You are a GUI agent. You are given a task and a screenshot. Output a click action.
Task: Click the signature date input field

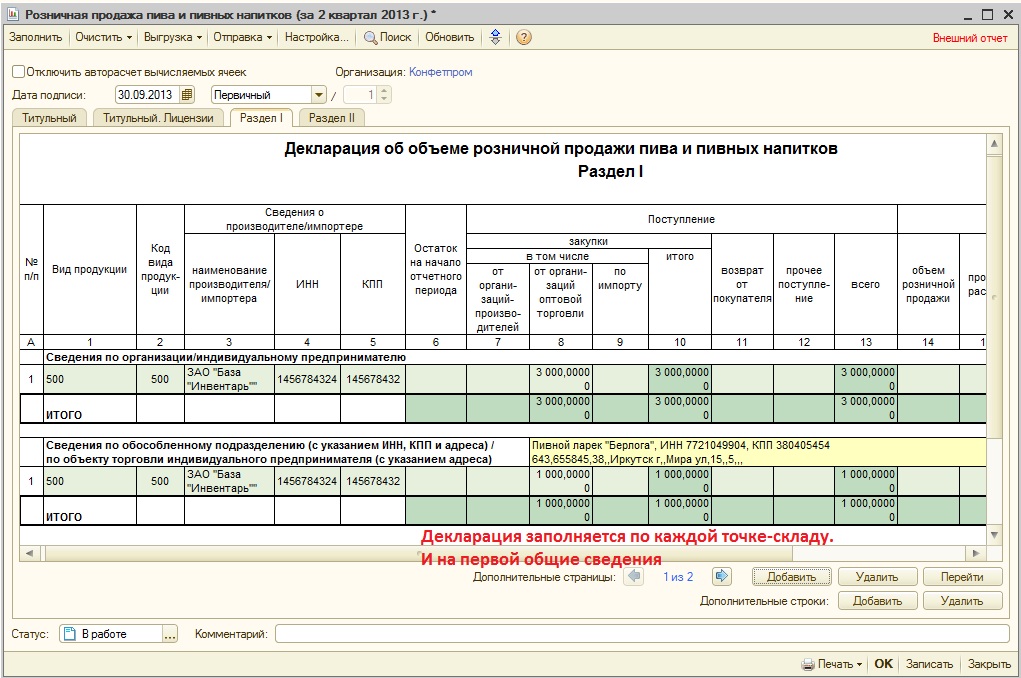coord(147,95)
